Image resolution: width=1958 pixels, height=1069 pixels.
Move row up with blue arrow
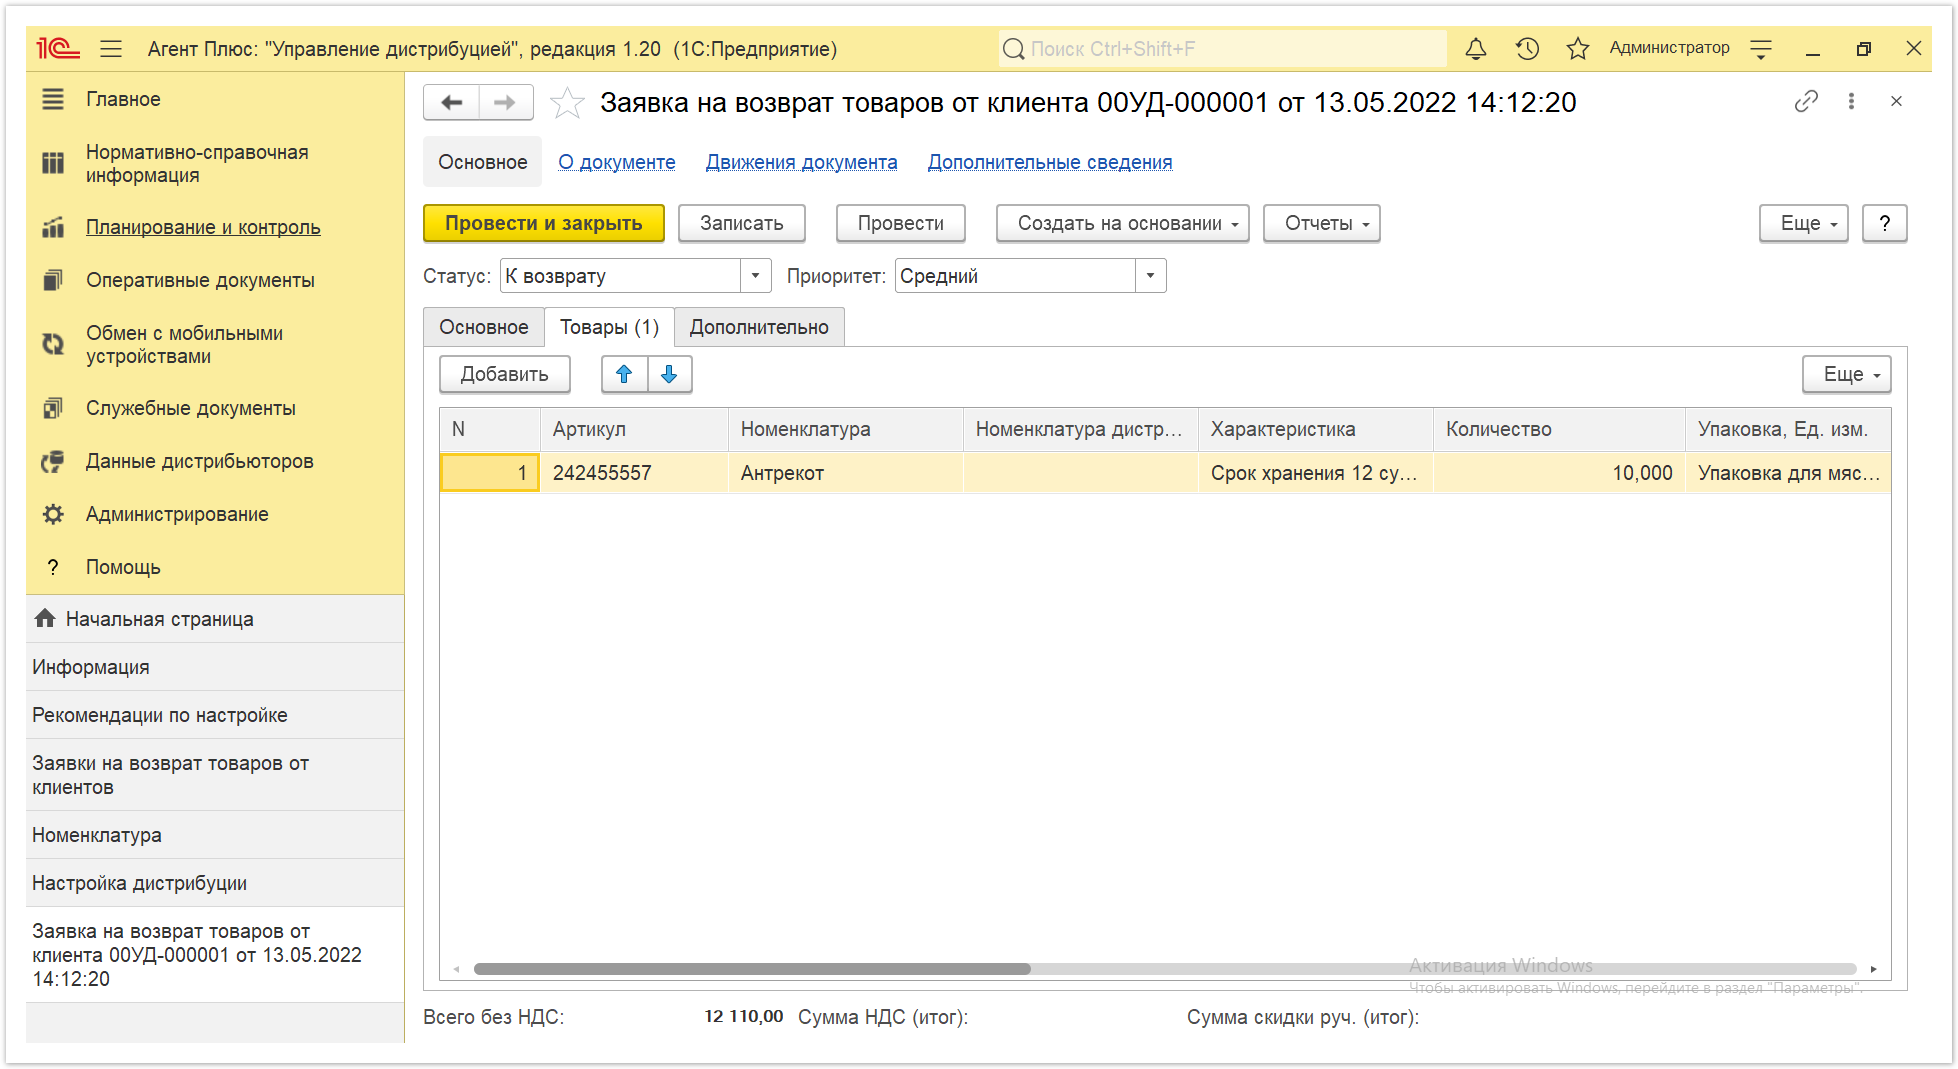624,374
